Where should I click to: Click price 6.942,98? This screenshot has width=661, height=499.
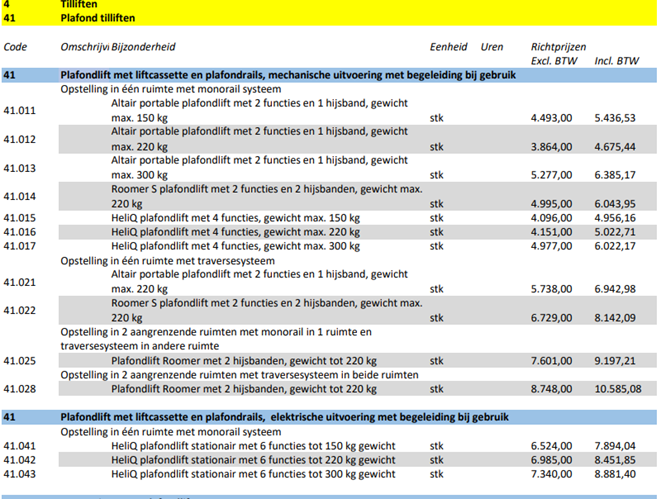[x=615, y=289]
